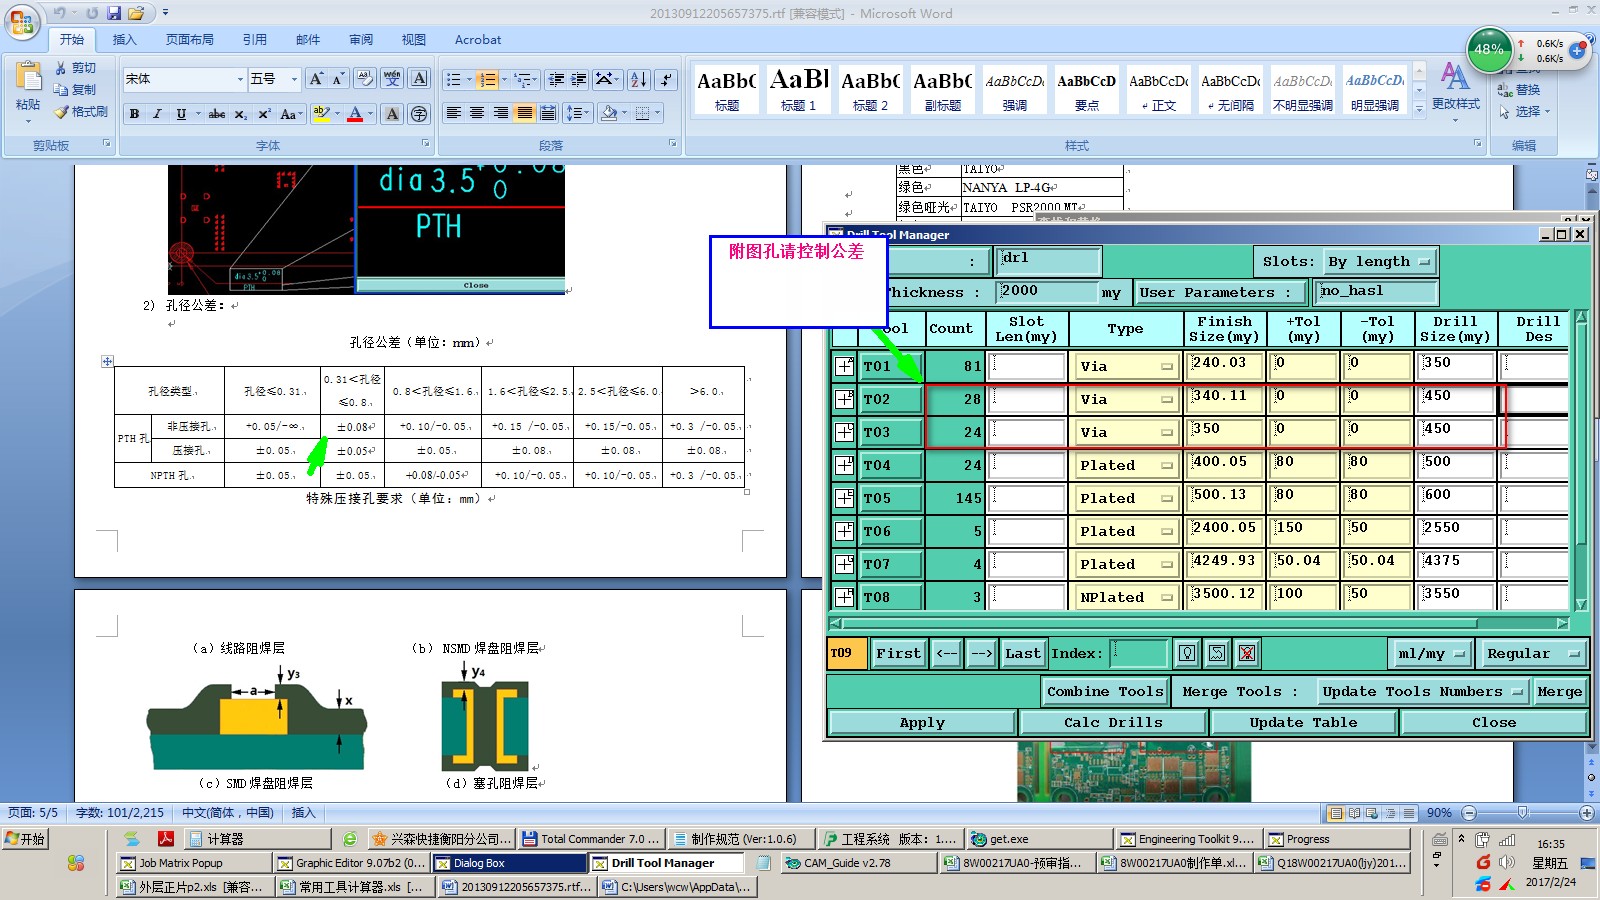Open the Regular dropdown

pos(1532,653)
